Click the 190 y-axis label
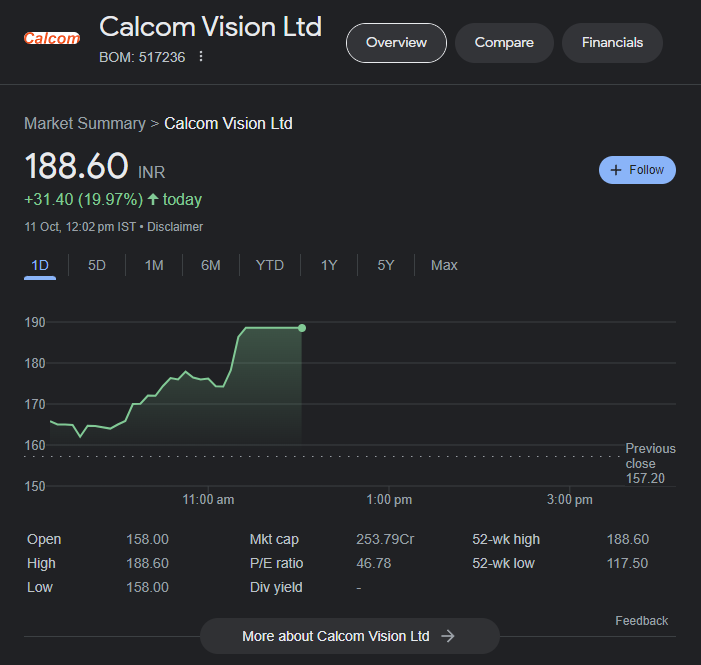Screen dimensions: 701x665 [x=35, y=322]
